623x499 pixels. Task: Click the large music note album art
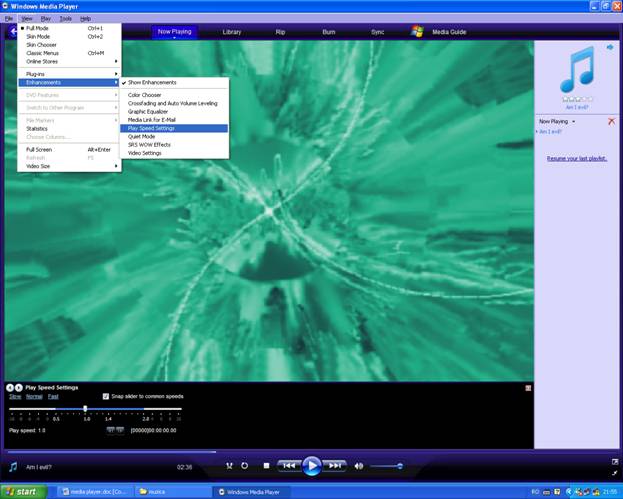click(x=577, y=69)
